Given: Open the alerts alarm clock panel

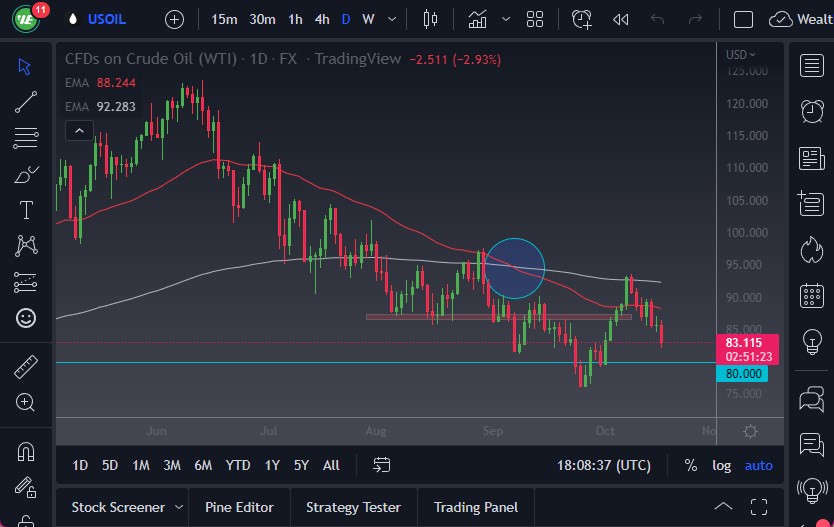Looking at the screenshot, I should click(812, 111).
